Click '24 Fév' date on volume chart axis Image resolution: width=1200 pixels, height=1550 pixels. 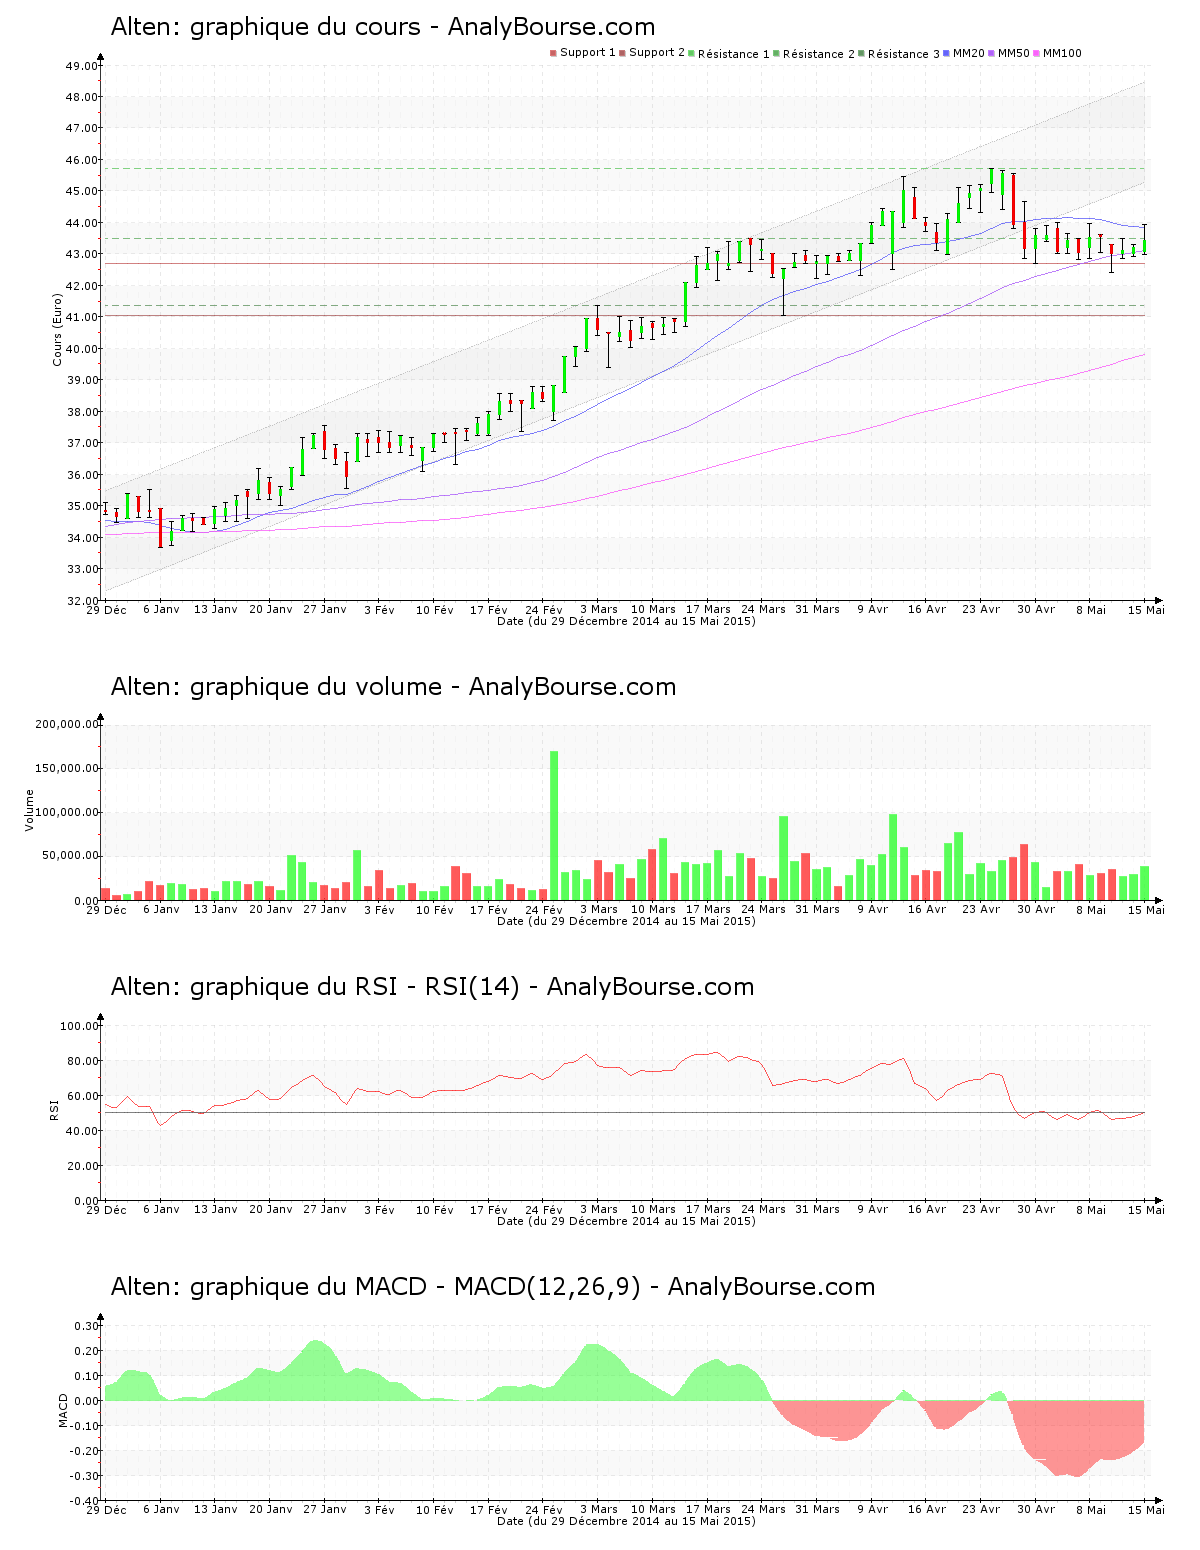(x=544, y=909)
